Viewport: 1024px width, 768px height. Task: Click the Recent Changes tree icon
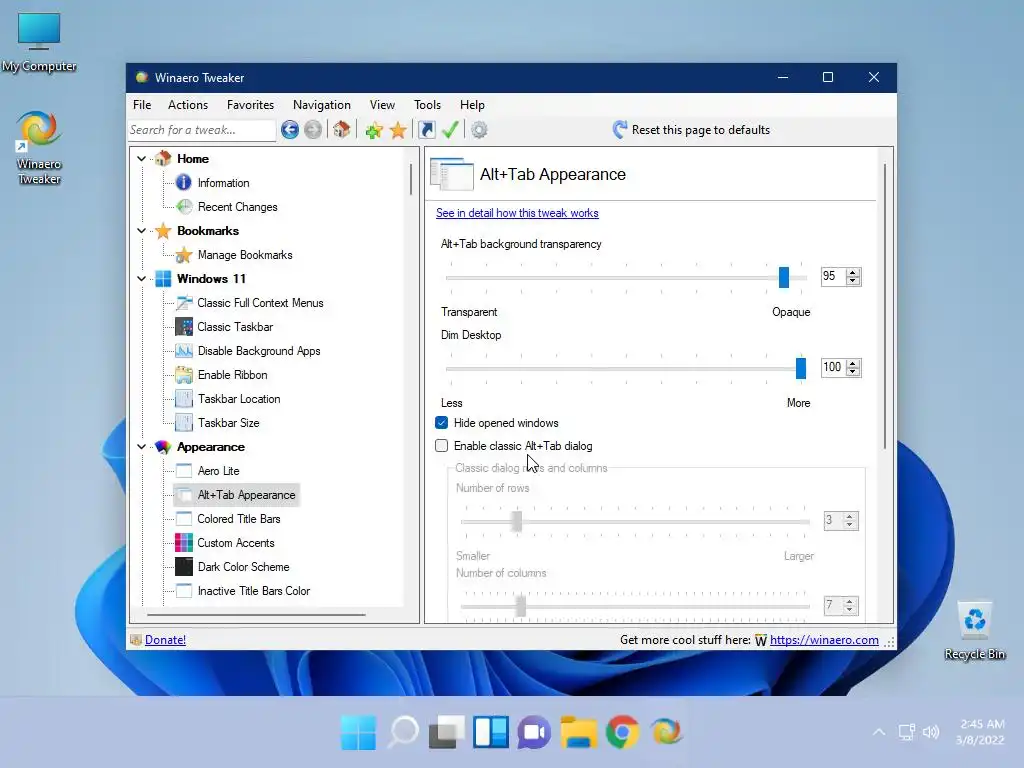184,207
